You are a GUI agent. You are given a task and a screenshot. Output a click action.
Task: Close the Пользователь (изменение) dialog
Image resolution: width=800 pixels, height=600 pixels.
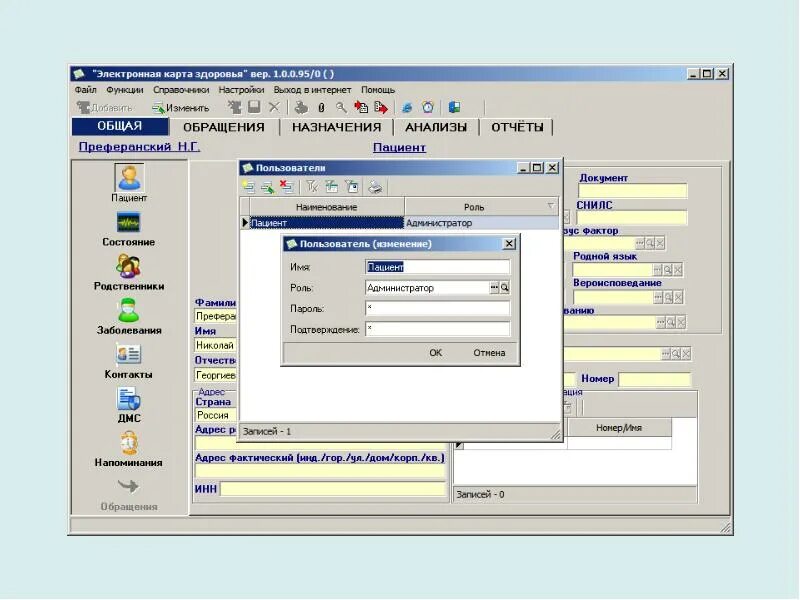(509, 244)
